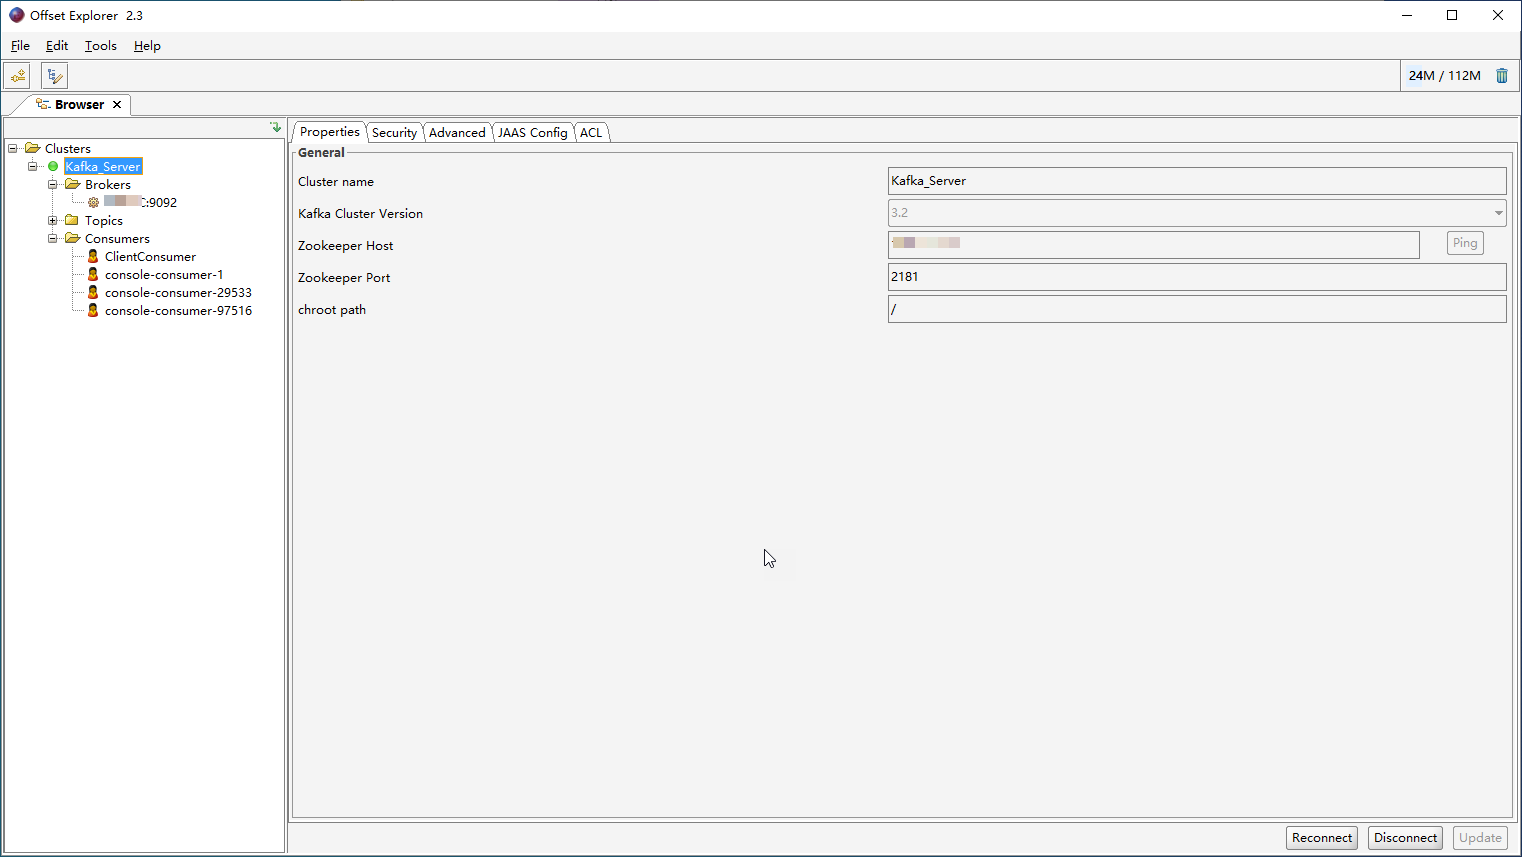The image size is (1522, 857).
Task: Open the Help menu
Action: 147,46
